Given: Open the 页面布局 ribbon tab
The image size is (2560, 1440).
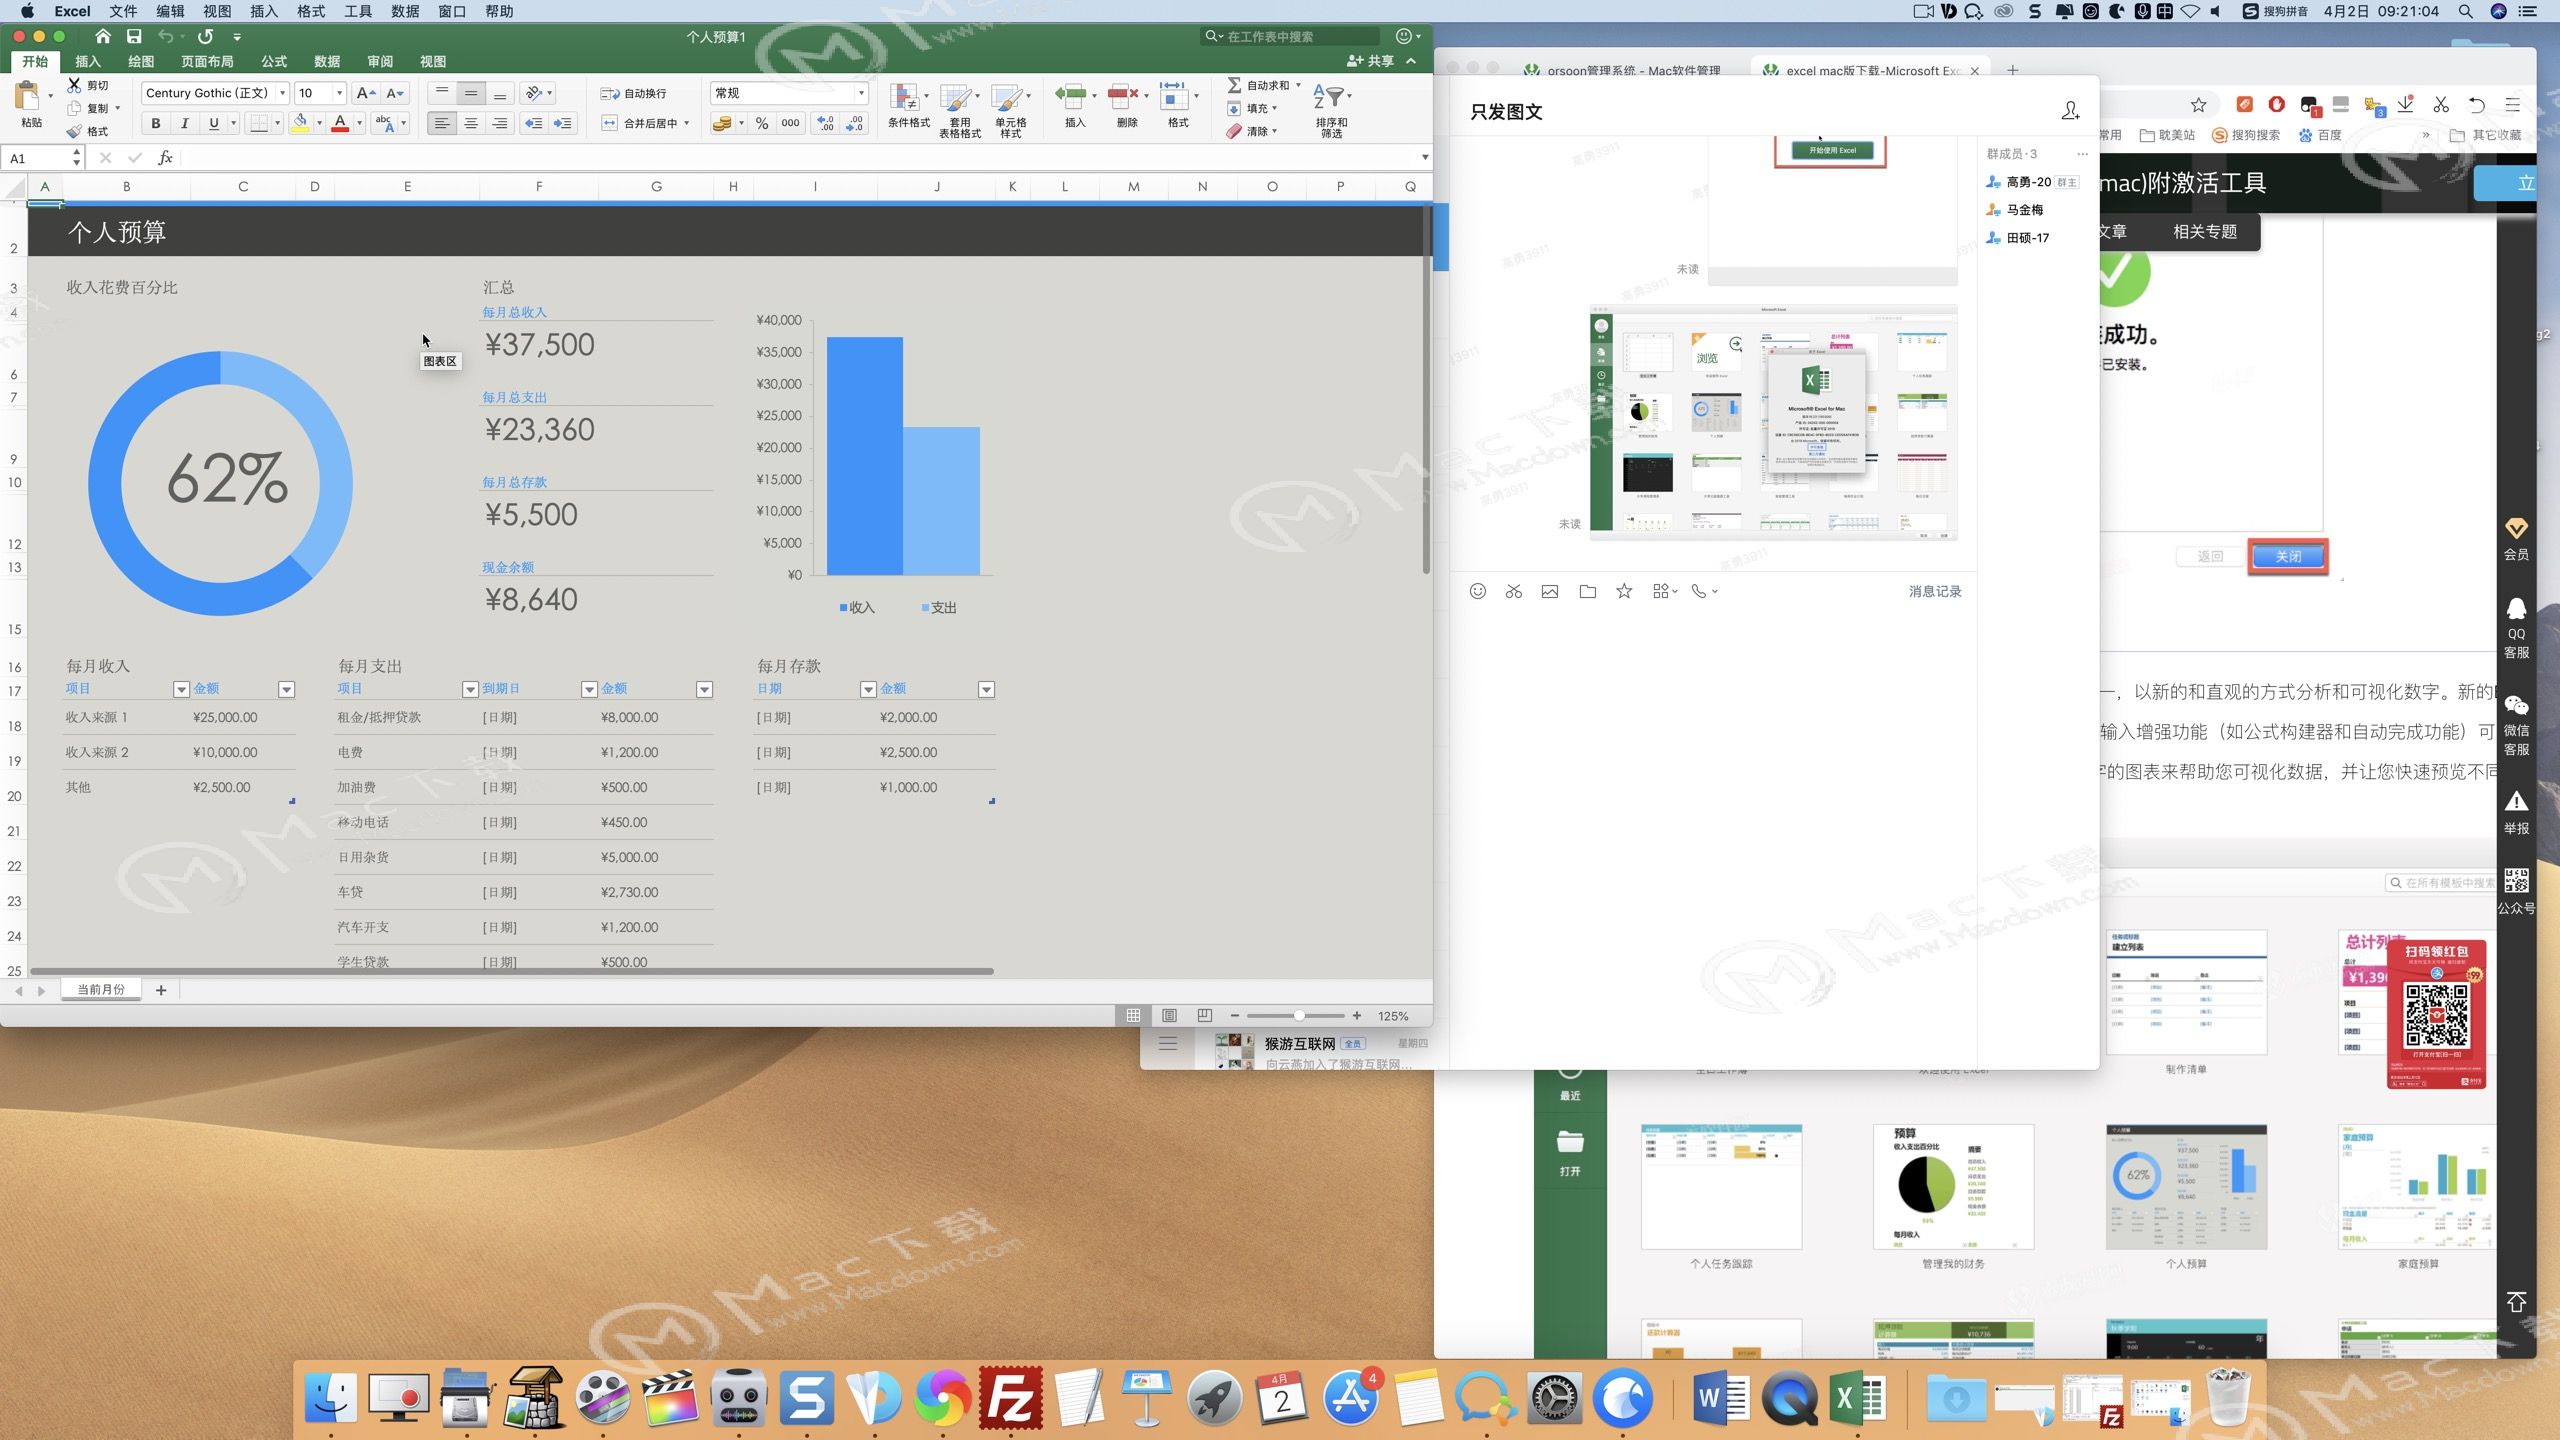Looking at the screenshot, I should 207,61.
